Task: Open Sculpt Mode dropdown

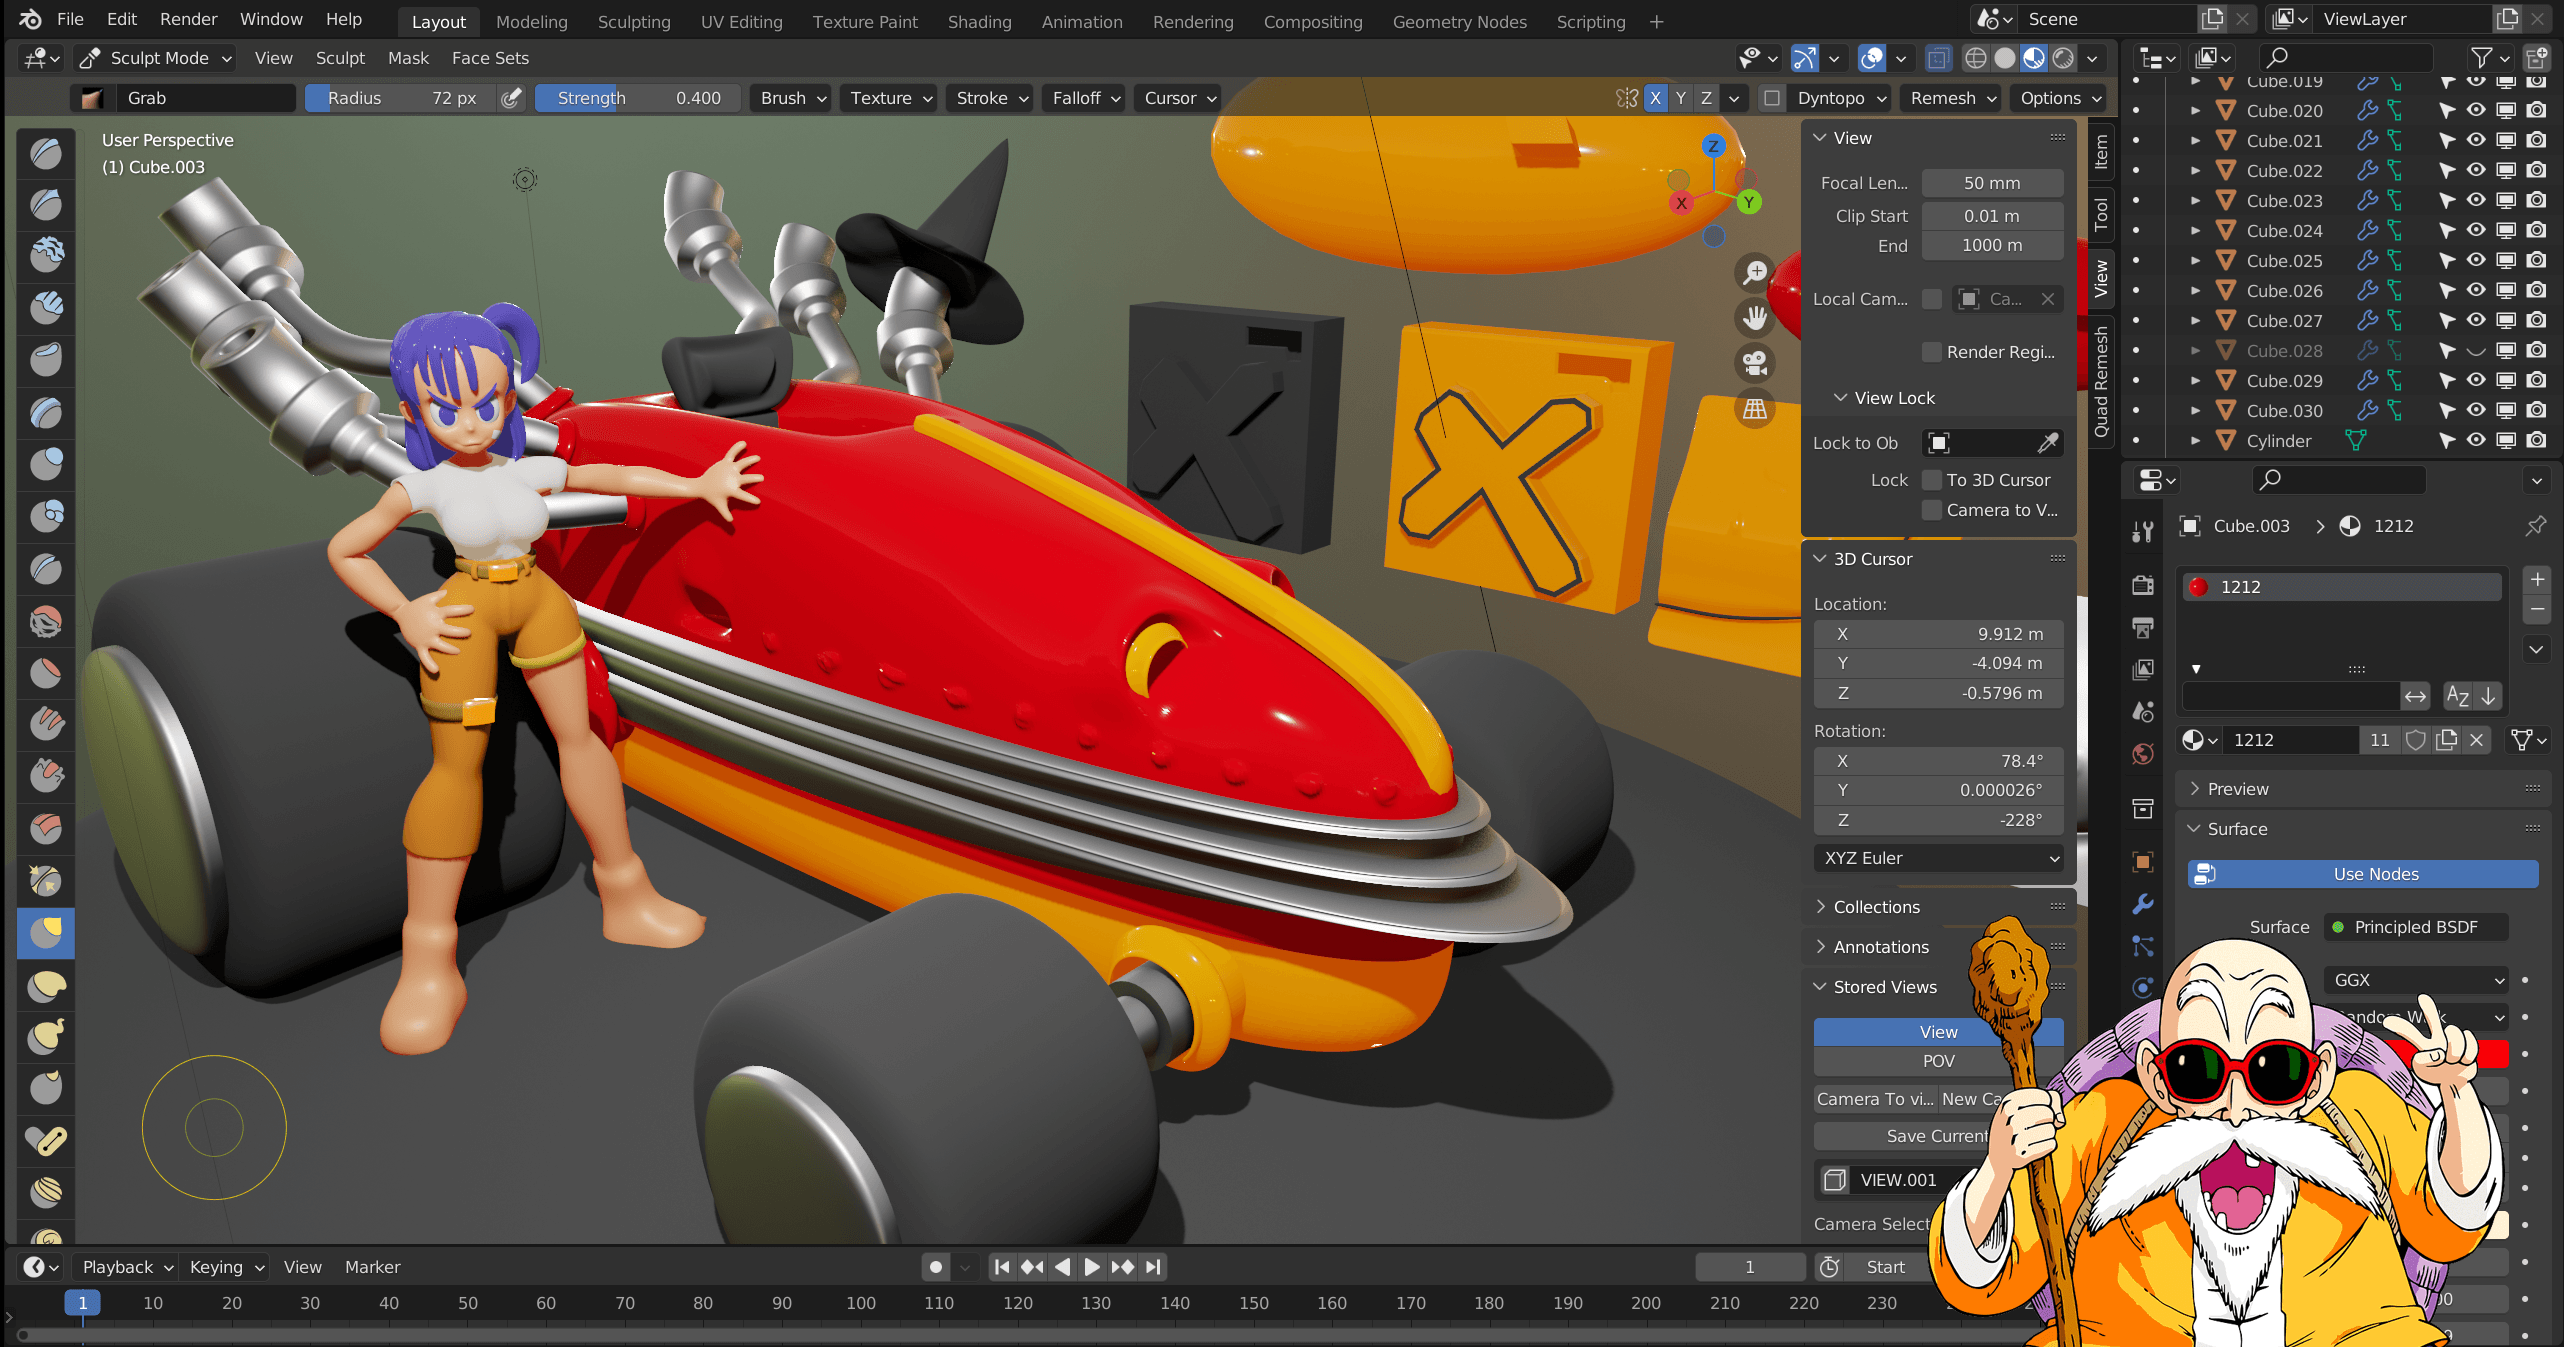Action: (155, 58)
